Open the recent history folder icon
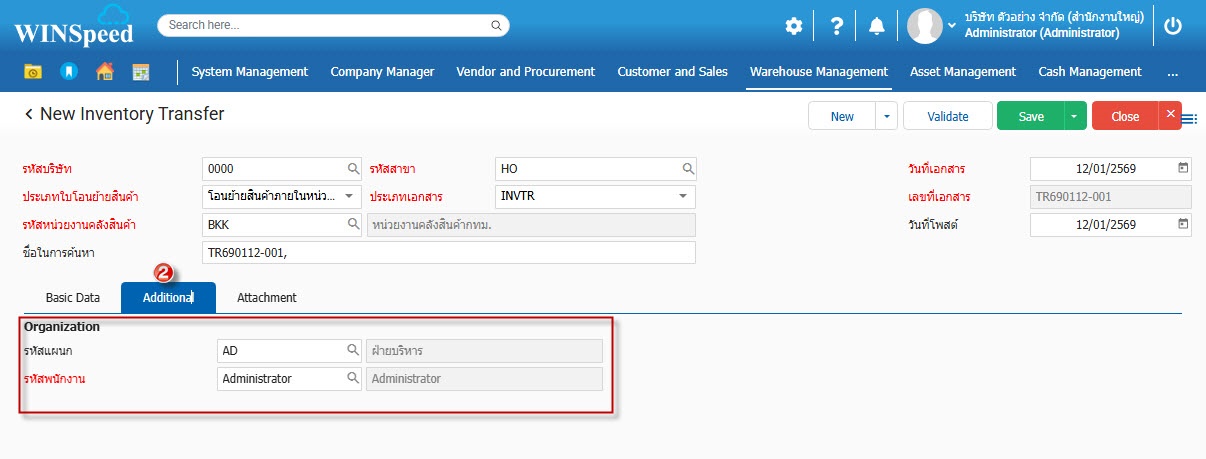This screenshot has width=1206, height=459. tap(33, 72)
